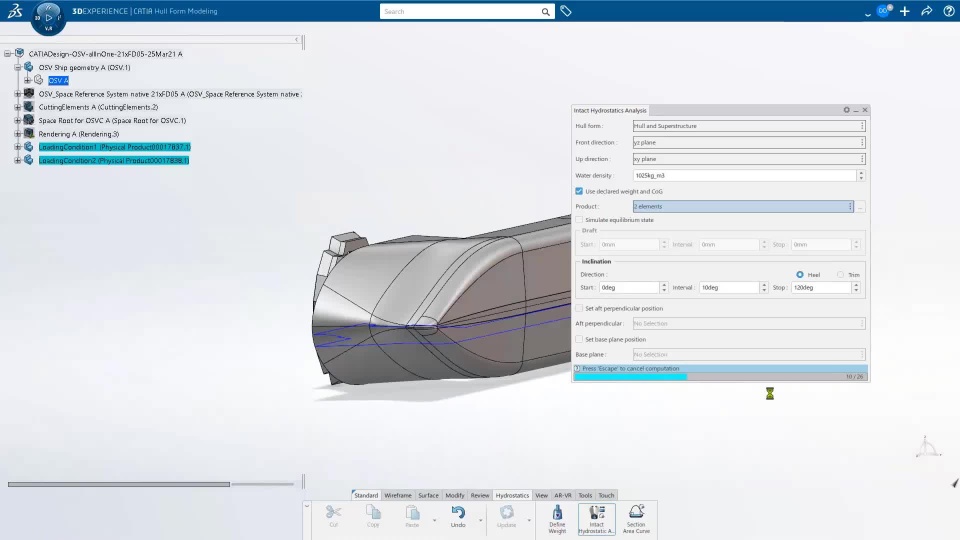Click the inclination Stop 120deg field

click(x=822, y=287)
